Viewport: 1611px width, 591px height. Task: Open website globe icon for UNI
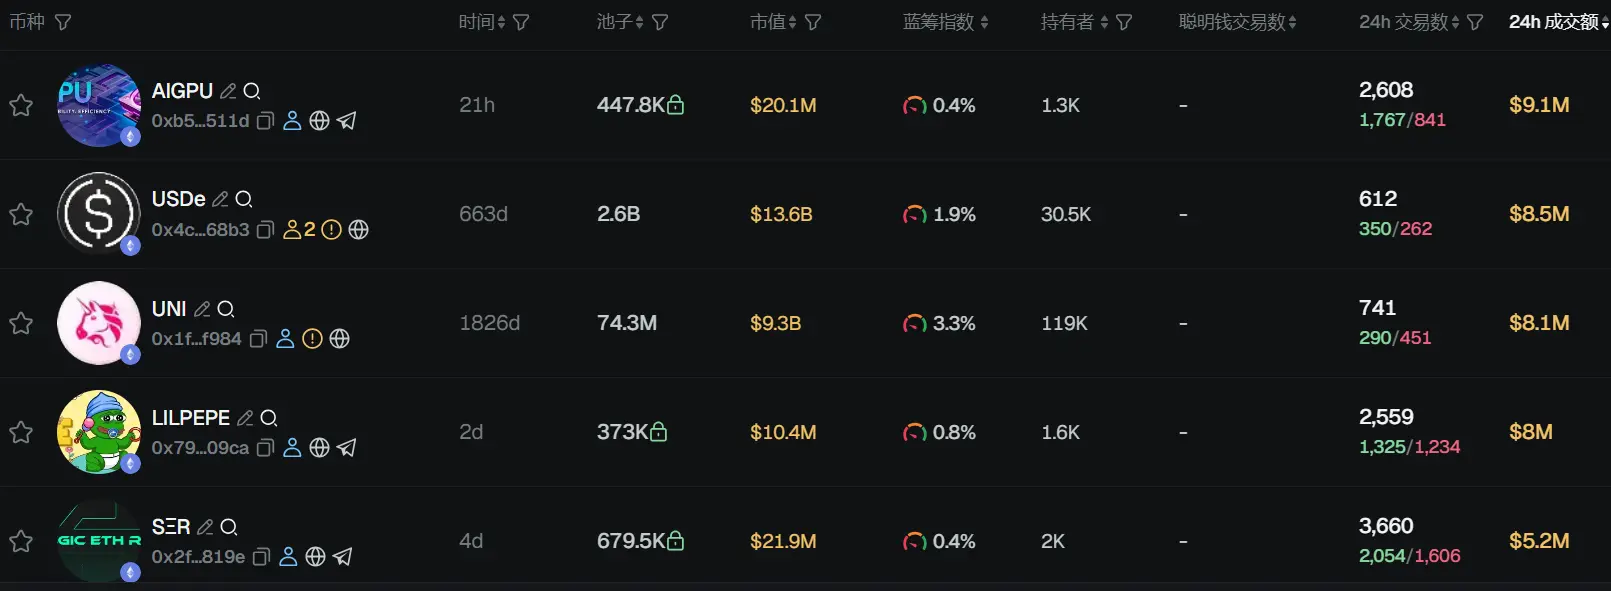coord(340,339)
